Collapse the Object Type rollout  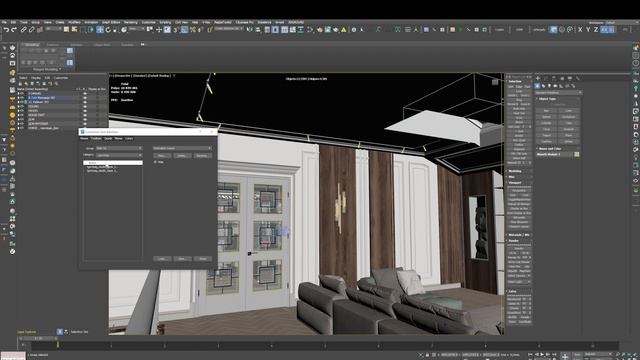547,99
